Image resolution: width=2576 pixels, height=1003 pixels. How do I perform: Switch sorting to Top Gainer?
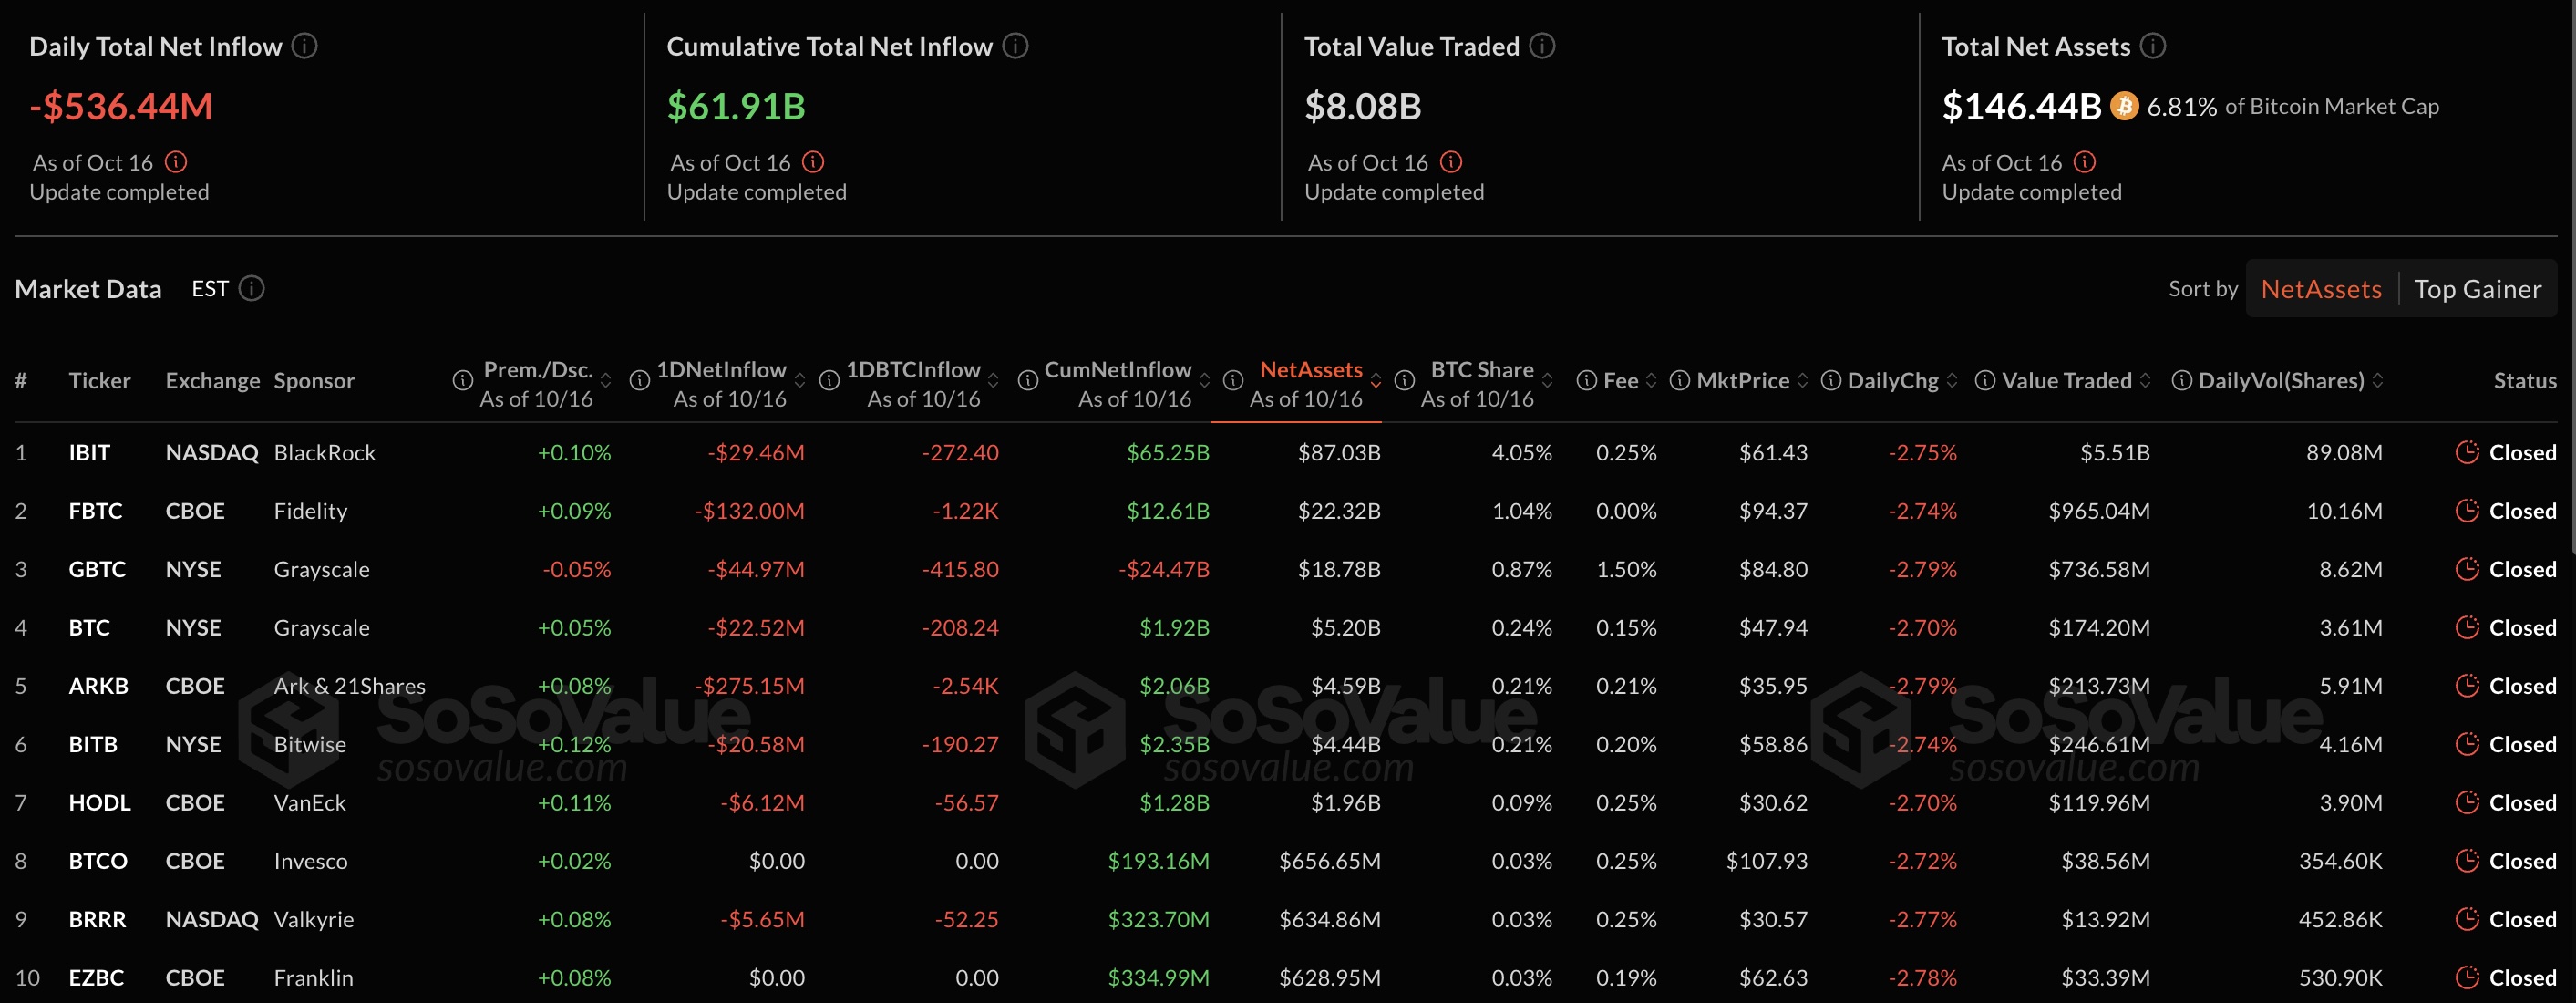2477,289
